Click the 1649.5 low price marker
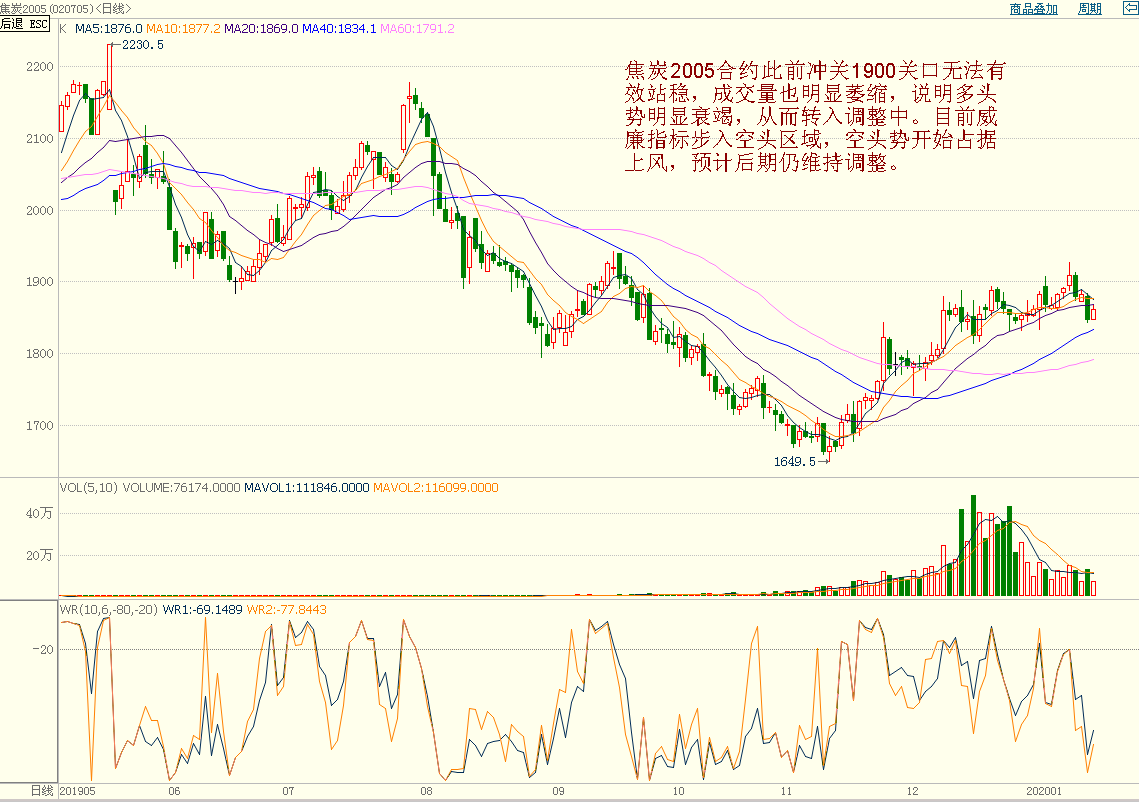 click(x=795, y=462)
